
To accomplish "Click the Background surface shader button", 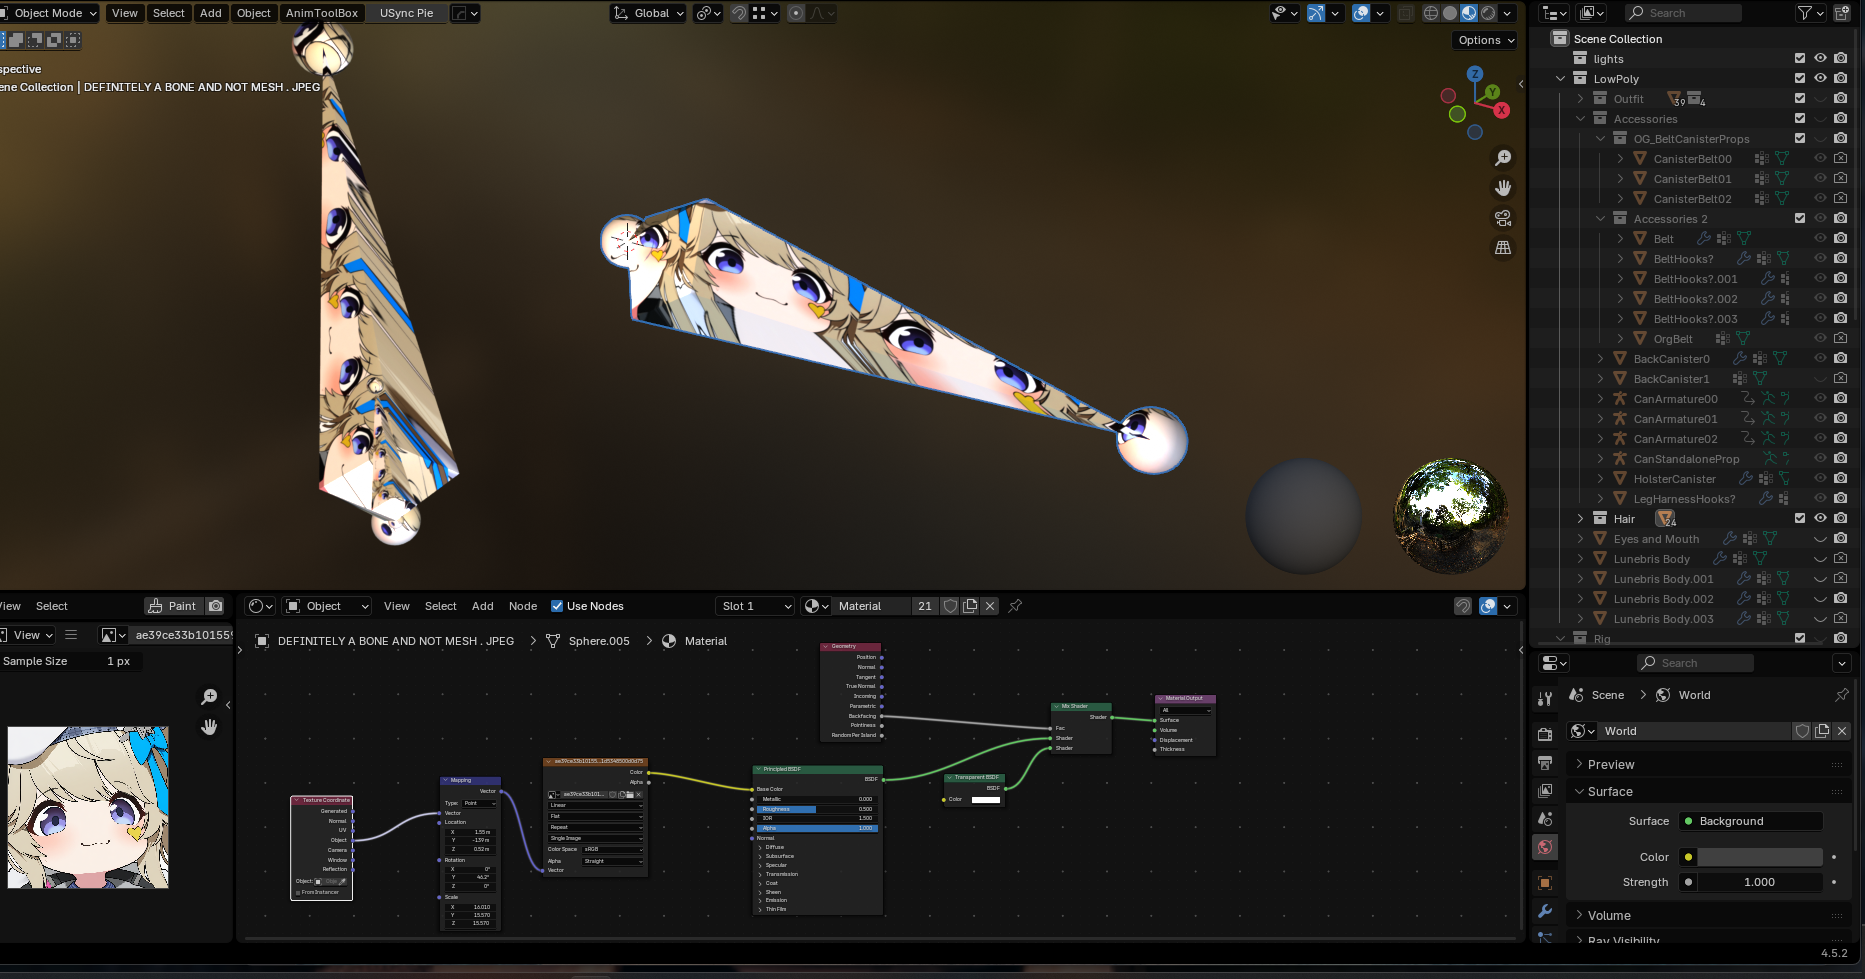I will tap(1751, 821).
